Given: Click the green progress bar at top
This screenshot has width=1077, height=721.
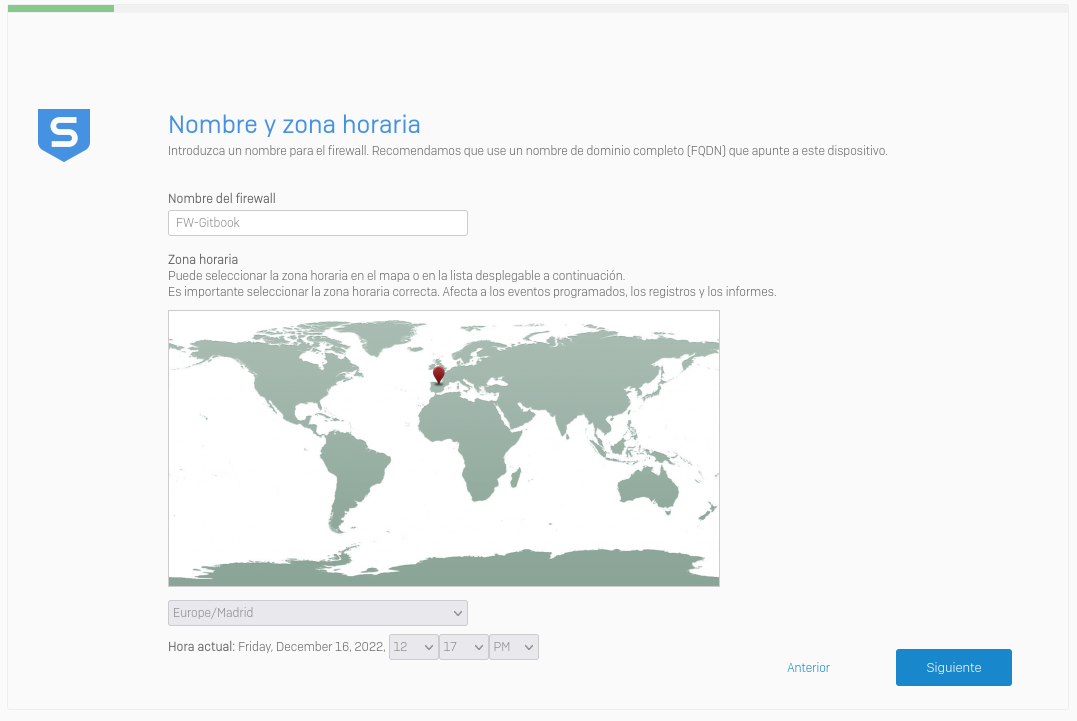Looking at the screenshot, I should pos(60,8).
